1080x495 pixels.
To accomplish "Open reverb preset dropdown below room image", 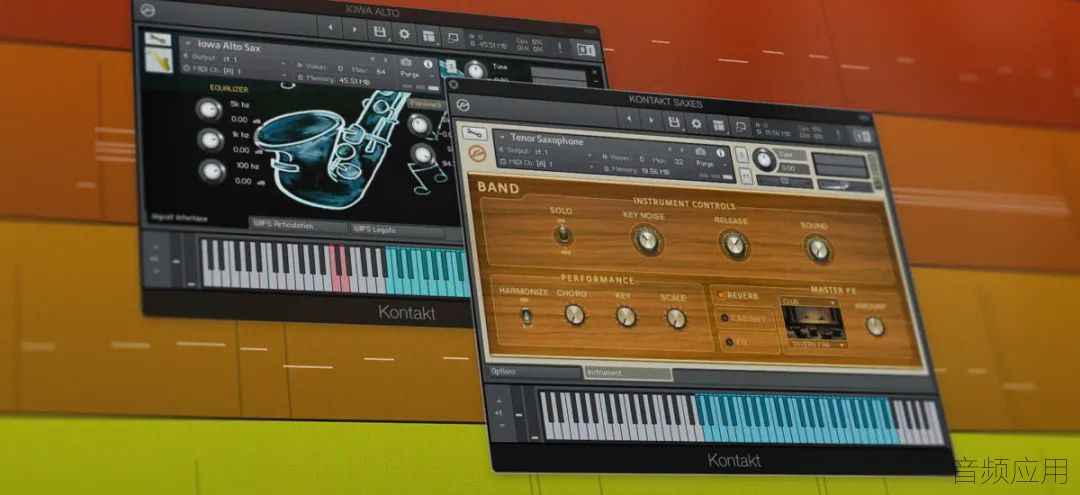I will 818,343.
